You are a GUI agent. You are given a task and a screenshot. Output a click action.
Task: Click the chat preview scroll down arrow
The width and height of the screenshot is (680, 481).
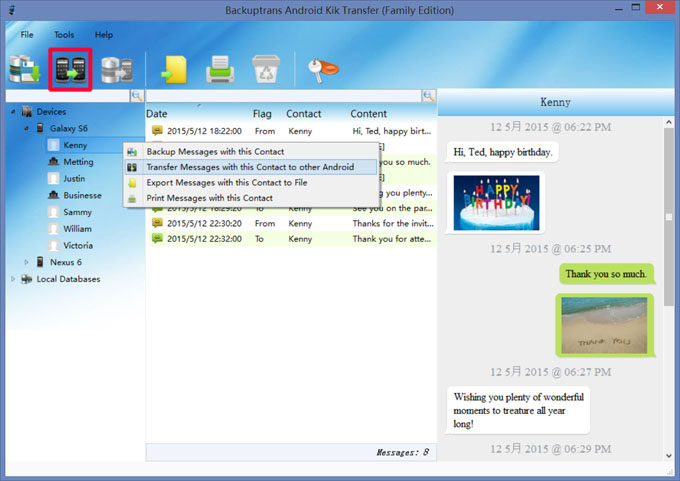(x=669, y=455)
